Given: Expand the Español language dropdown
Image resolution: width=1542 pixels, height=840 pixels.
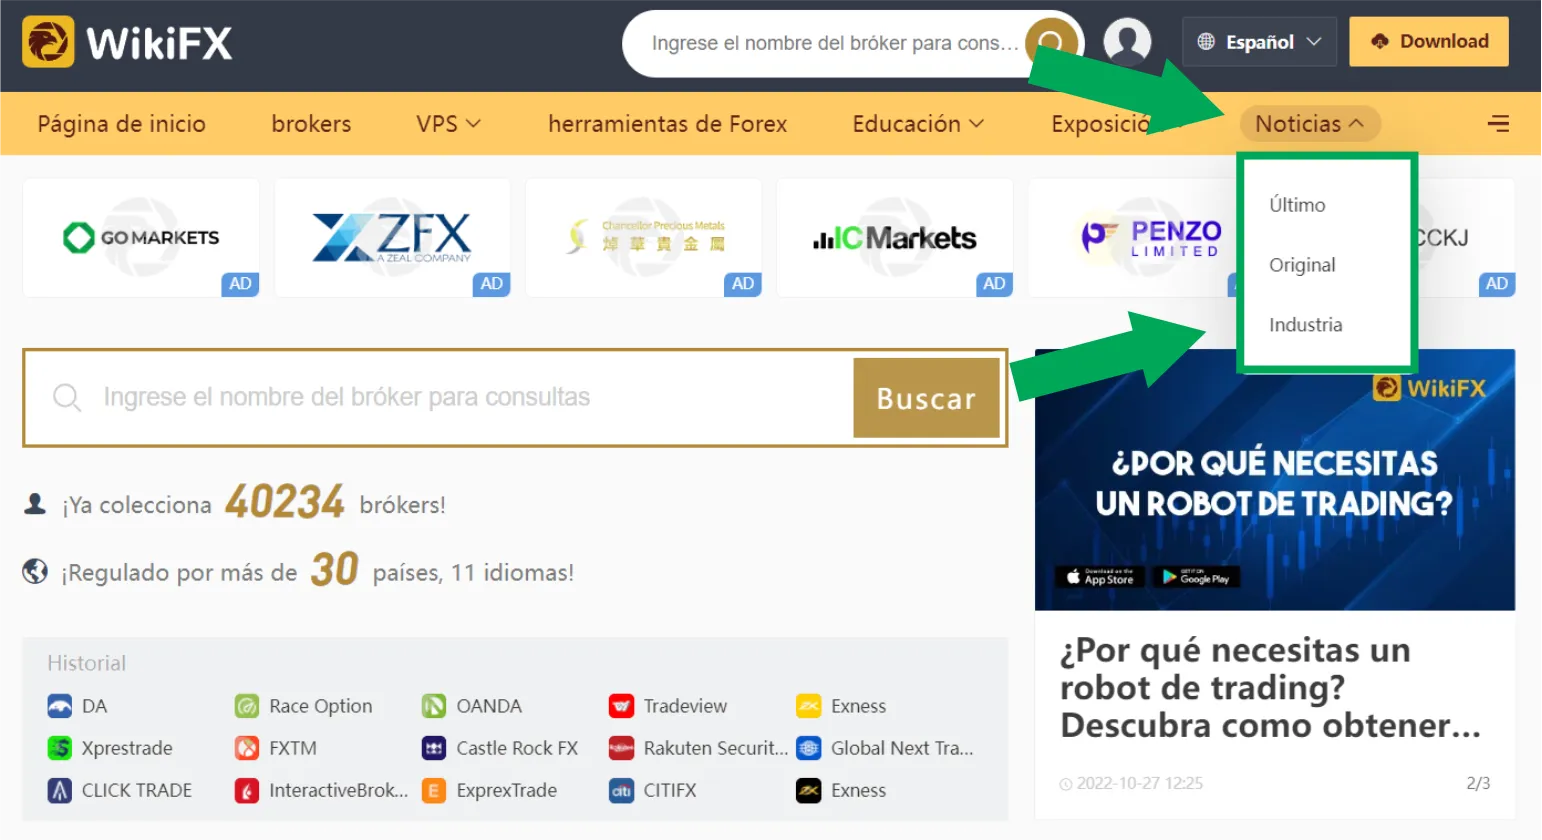Looking at the screenshot, I should [1260, 42].
